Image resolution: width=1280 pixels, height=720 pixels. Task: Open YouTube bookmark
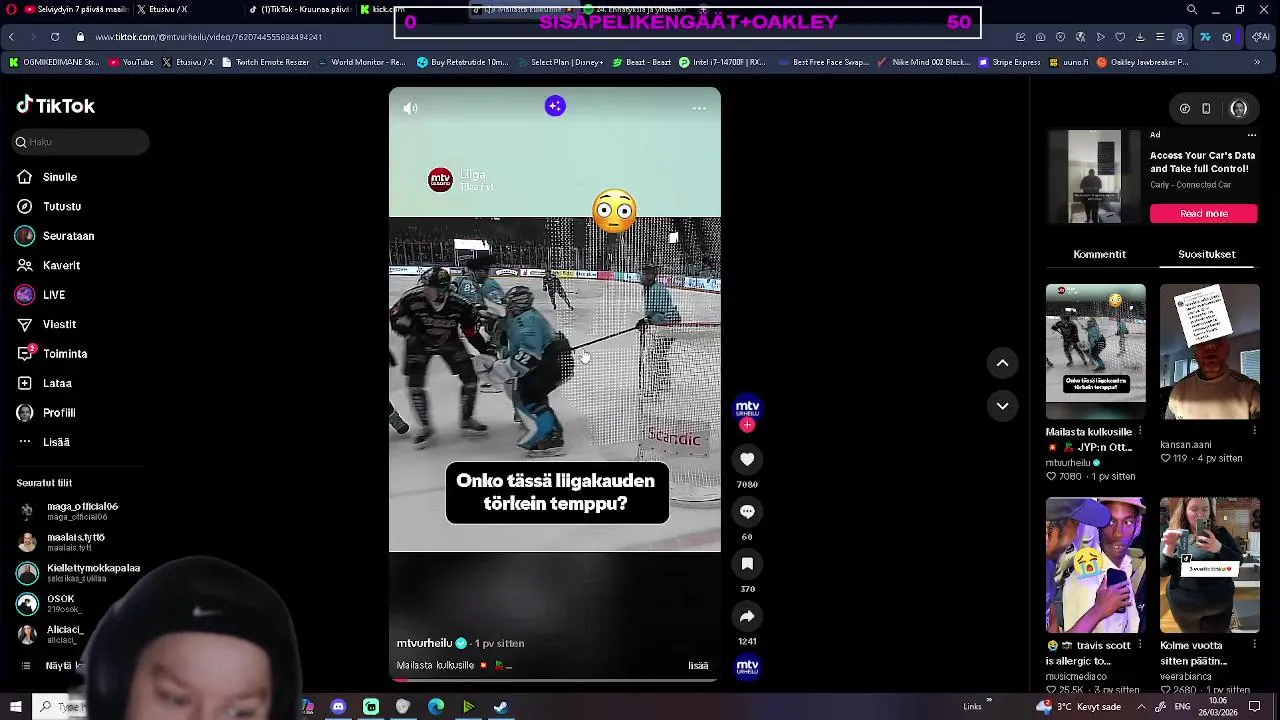tap(131, 62)
